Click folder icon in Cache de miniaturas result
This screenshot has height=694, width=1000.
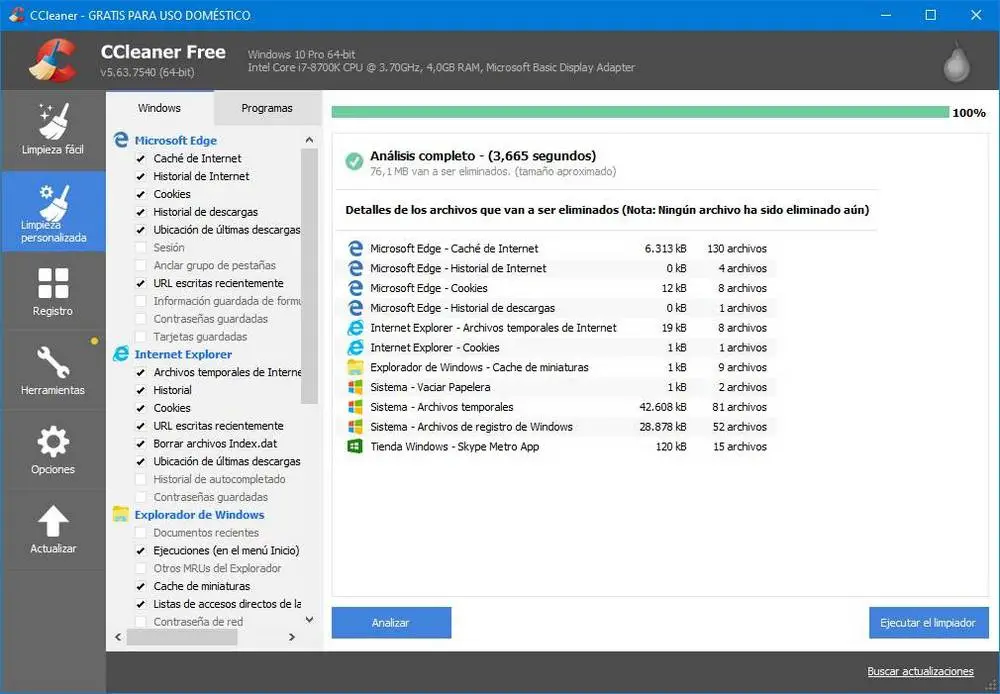pos(355,367)
